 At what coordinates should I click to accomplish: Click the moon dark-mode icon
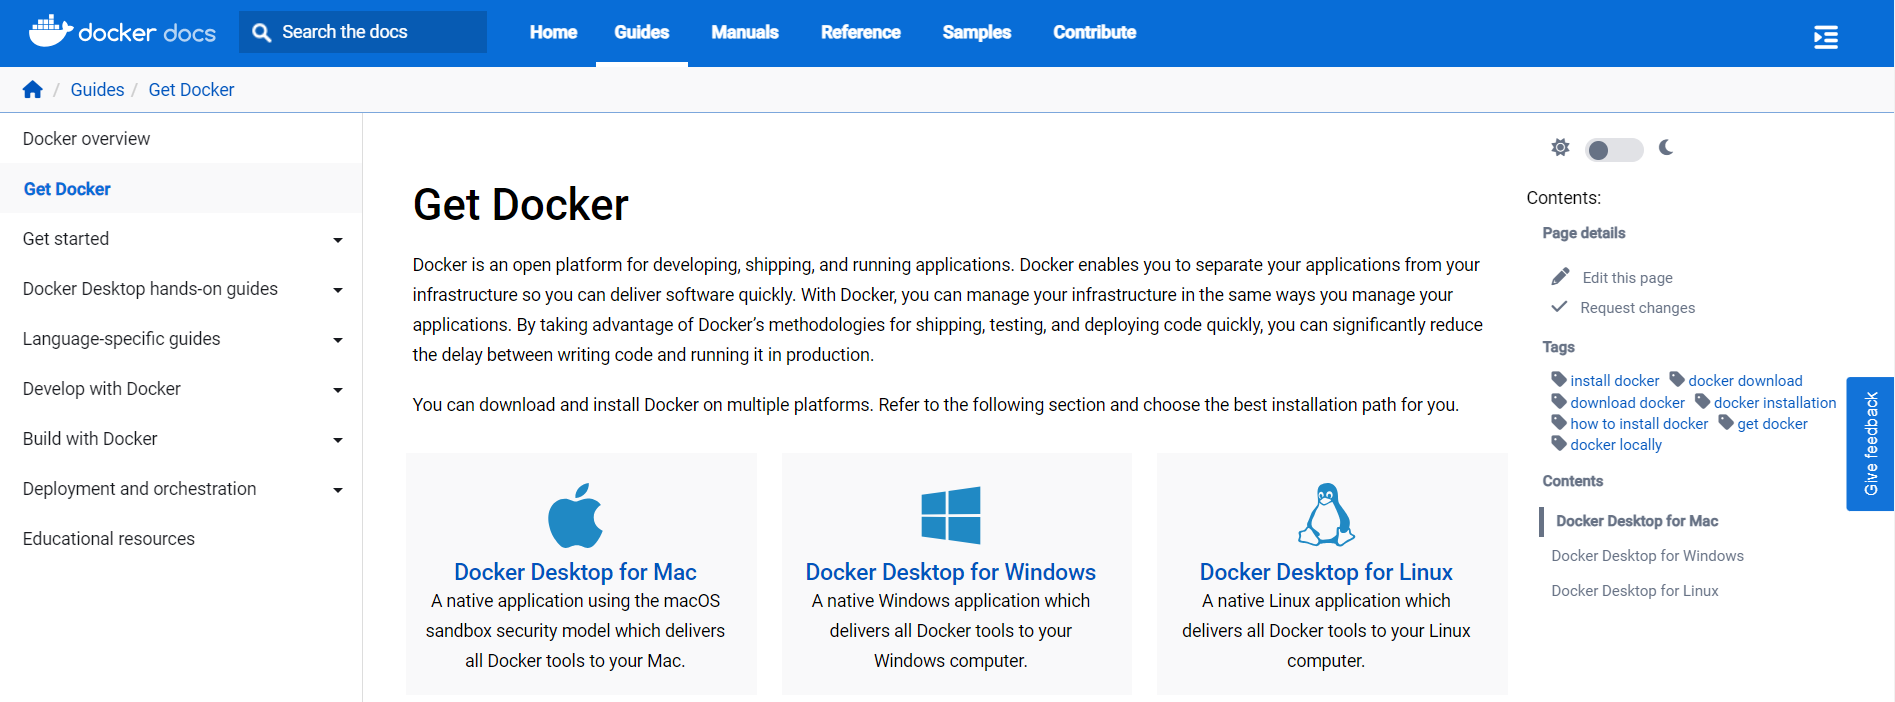point(1666,148)
